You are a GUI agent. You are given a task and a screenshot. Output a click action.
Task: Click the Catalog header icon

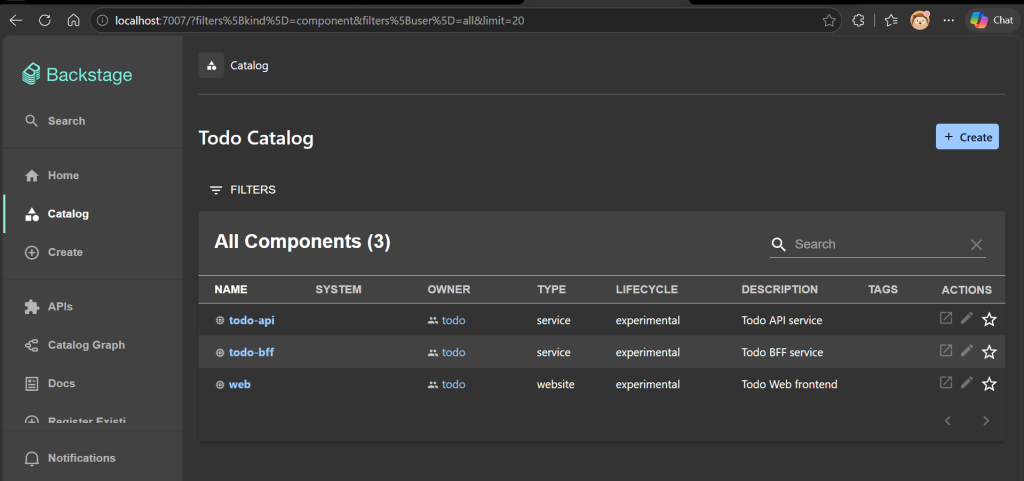click(211, 65)
